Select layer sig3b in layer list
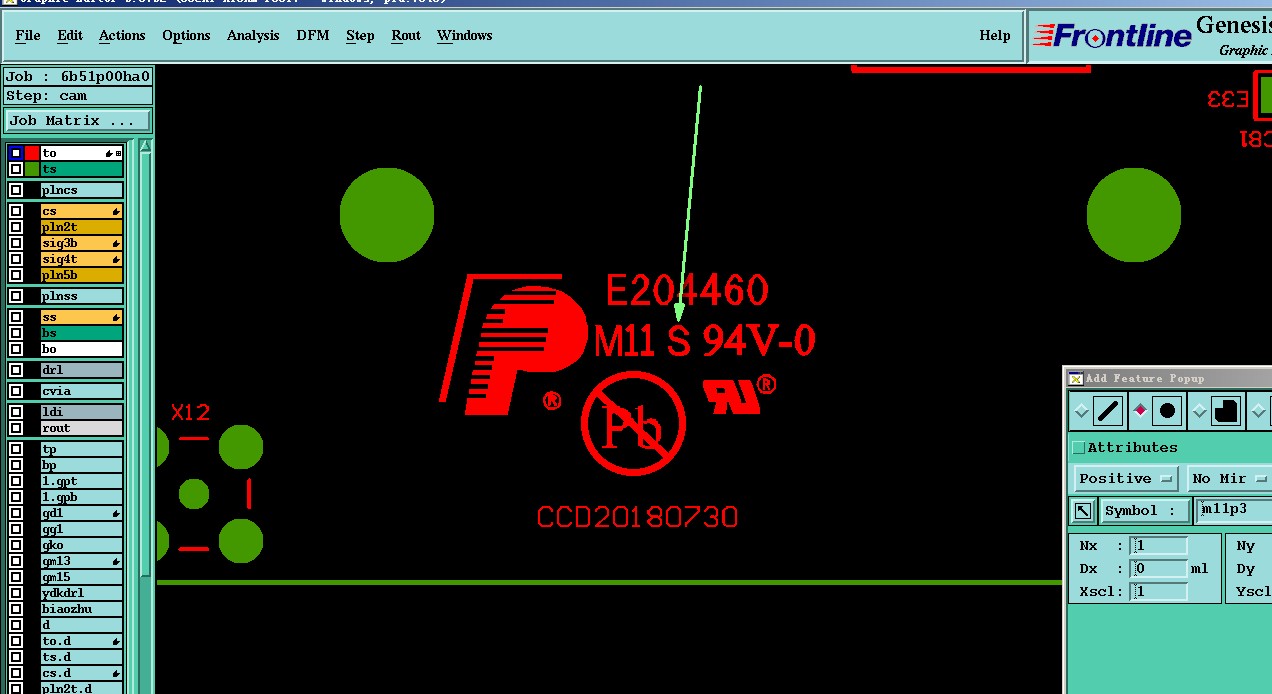 81,243
